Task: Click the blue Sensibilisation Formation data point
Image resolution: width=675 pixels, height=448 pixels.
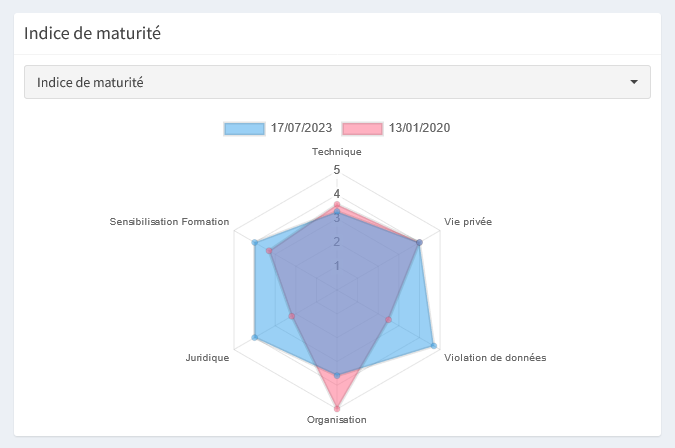Action: coord(255,242)
